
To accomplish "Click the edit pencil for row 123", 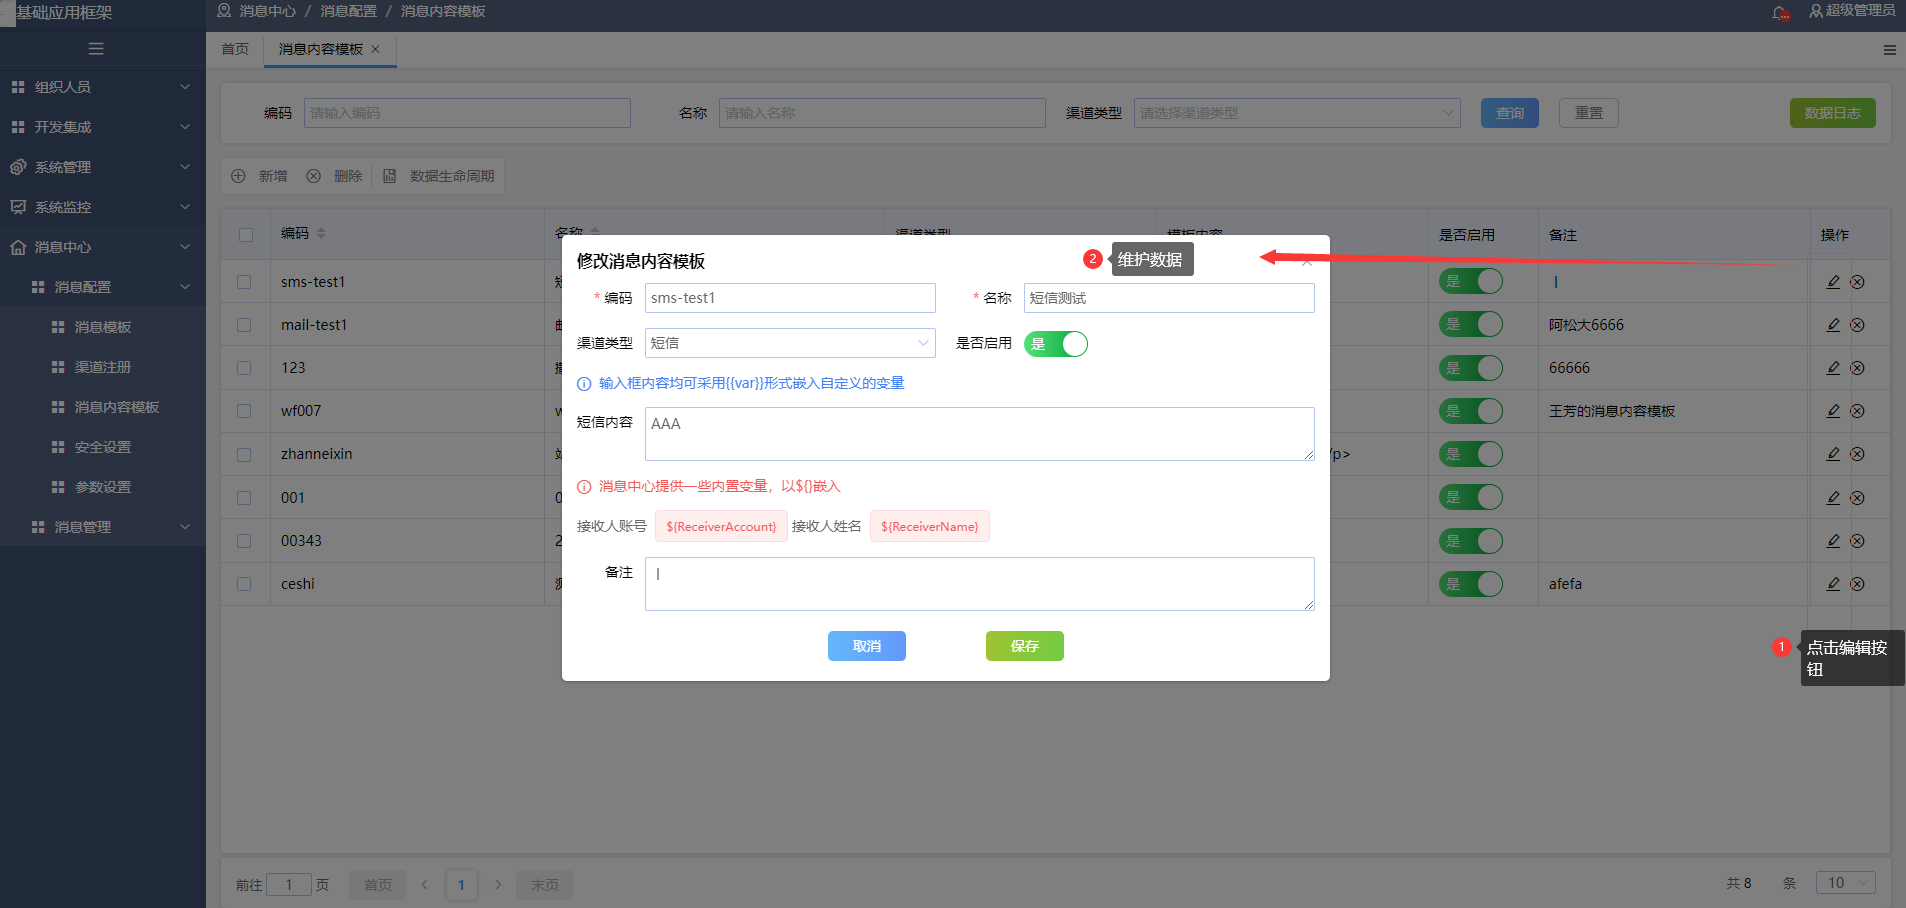I will [1833, 368].
